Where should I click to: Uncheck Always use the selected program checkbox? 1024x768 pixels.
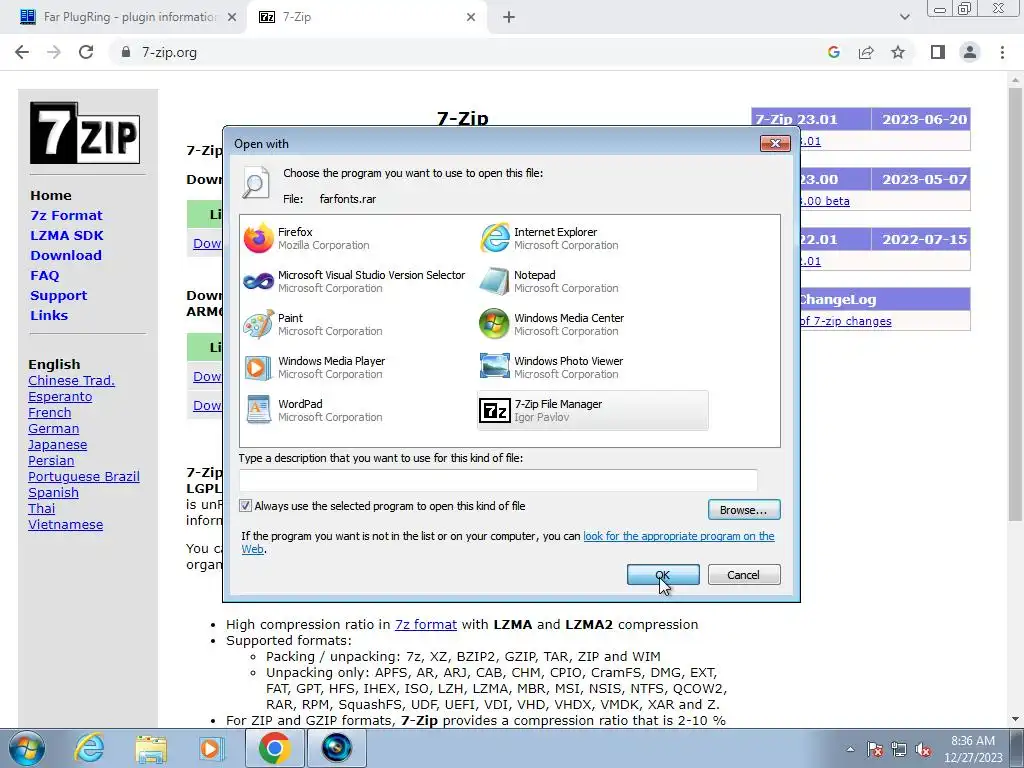pyautogui.click(x=246, y=505)
